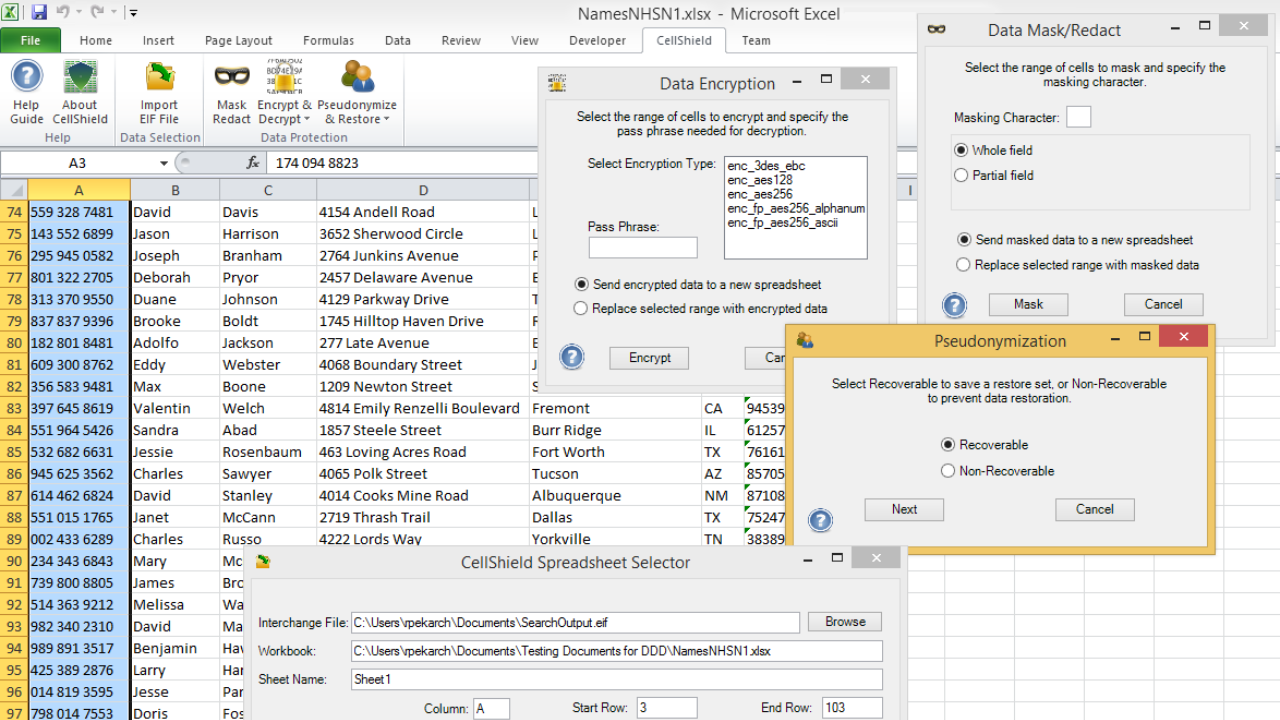This screenshot has height=720, width=1280.
Task: Click the cell containing Rosenbaum
Action: [268, 452]
